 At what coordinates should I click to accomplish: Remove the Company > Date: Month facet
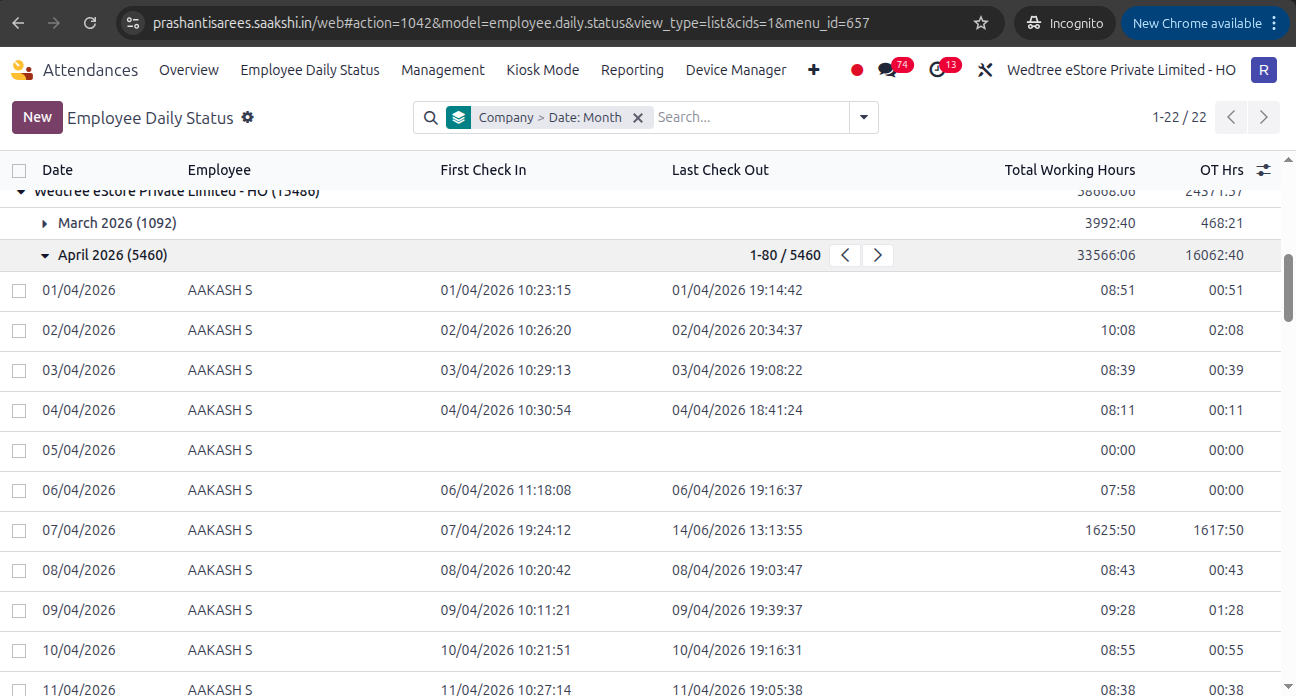(x=638, y=118)
